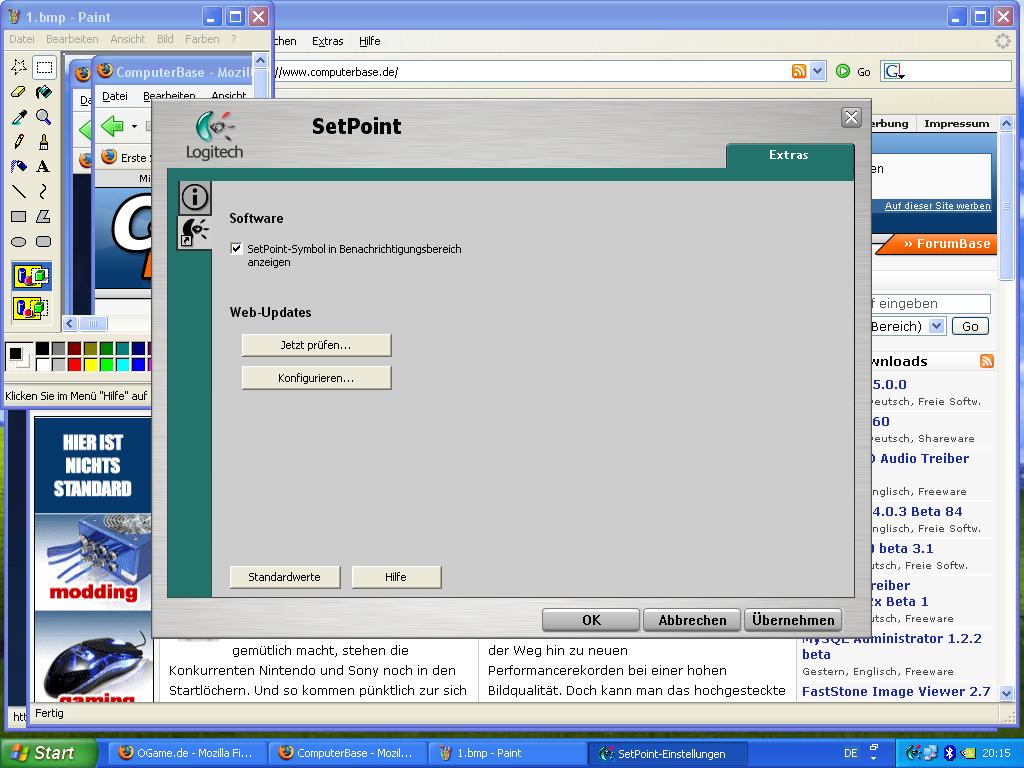1024x768 pixels.
Task: Click the Go button next to Bereich
Action: [970, 327]
